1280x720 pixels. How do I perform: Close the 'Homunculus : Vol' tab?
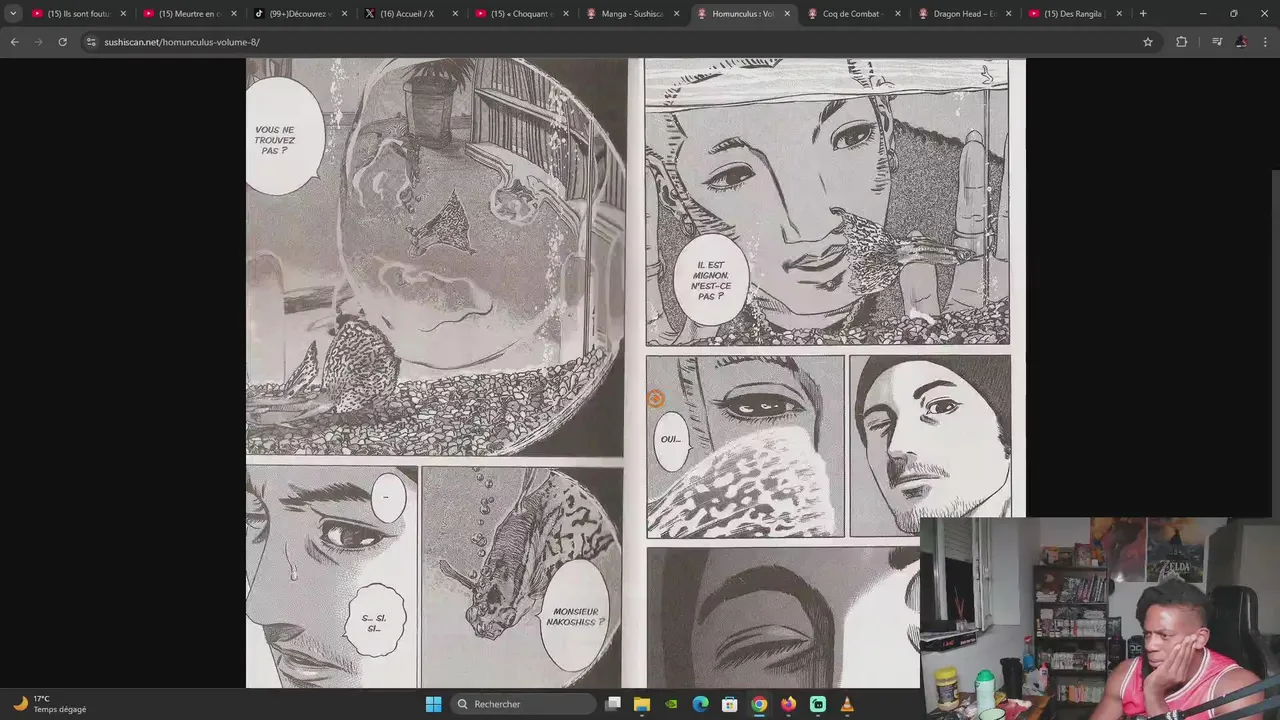pyautogui.click(x=787, y=14)
